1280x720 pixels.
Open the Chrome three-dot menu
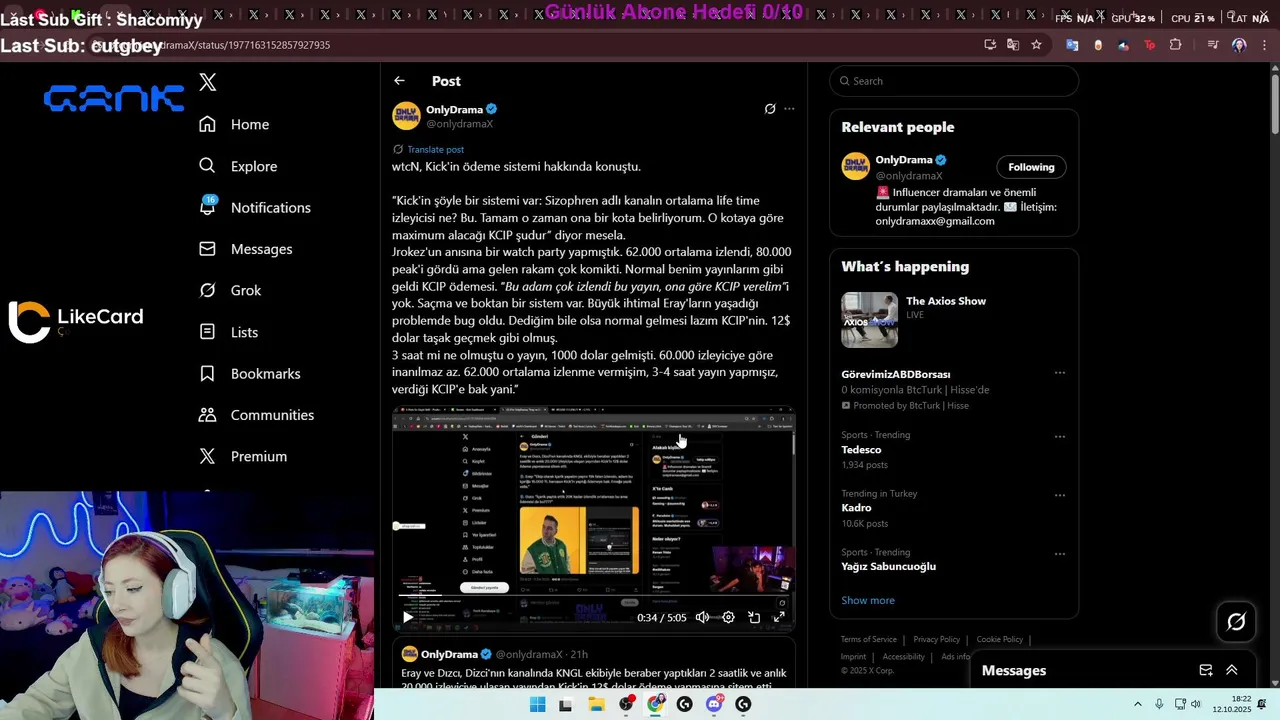point(1263,45)
